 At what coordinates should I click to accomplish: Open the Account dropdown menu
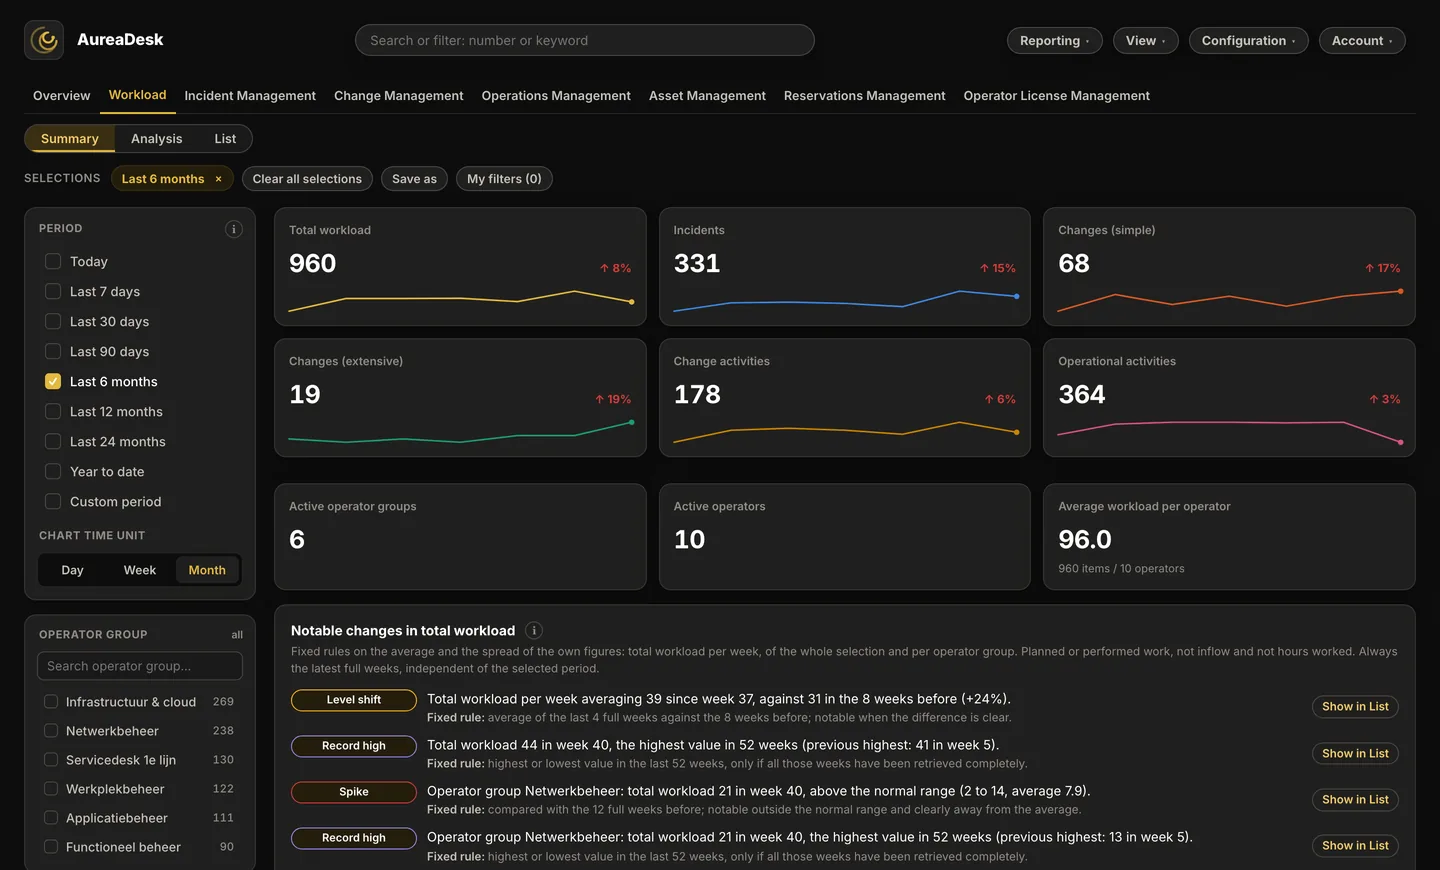tap(1362, 41)
